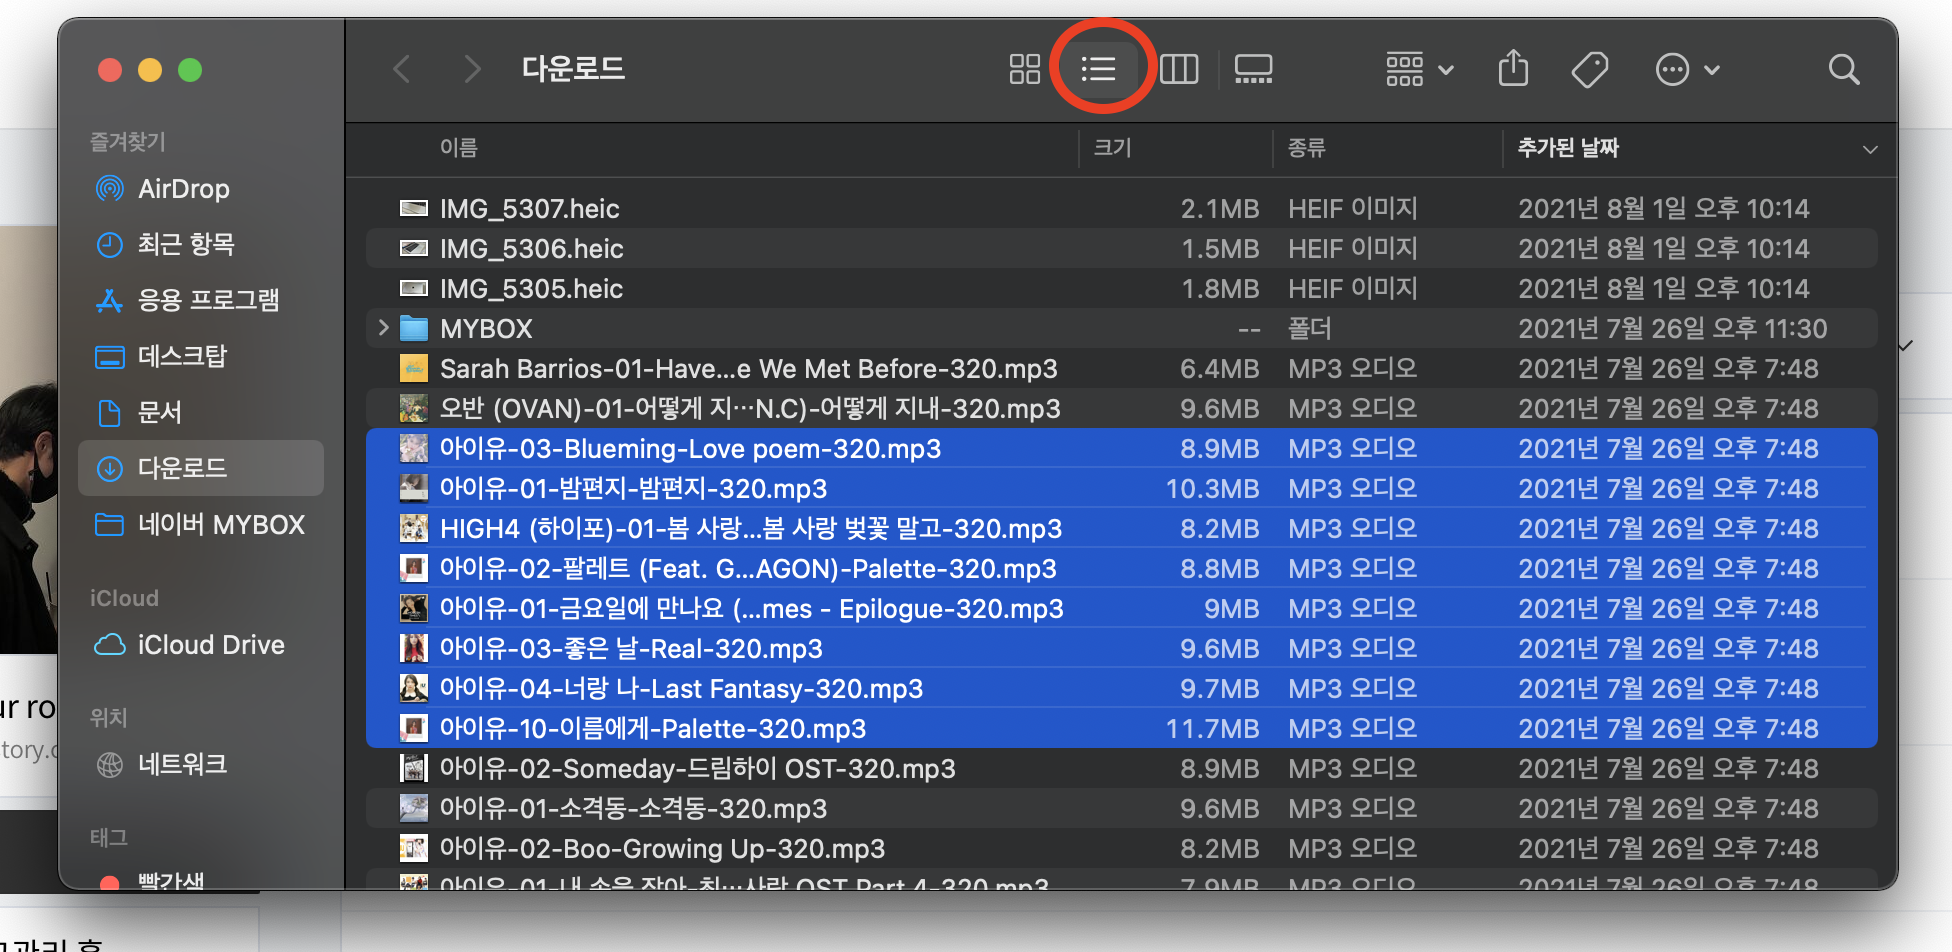Image resolution: width=1952 pixels, height=952 pixels.
Task: Open 문서 in the sidebar
Action: [x=201, y=412]
